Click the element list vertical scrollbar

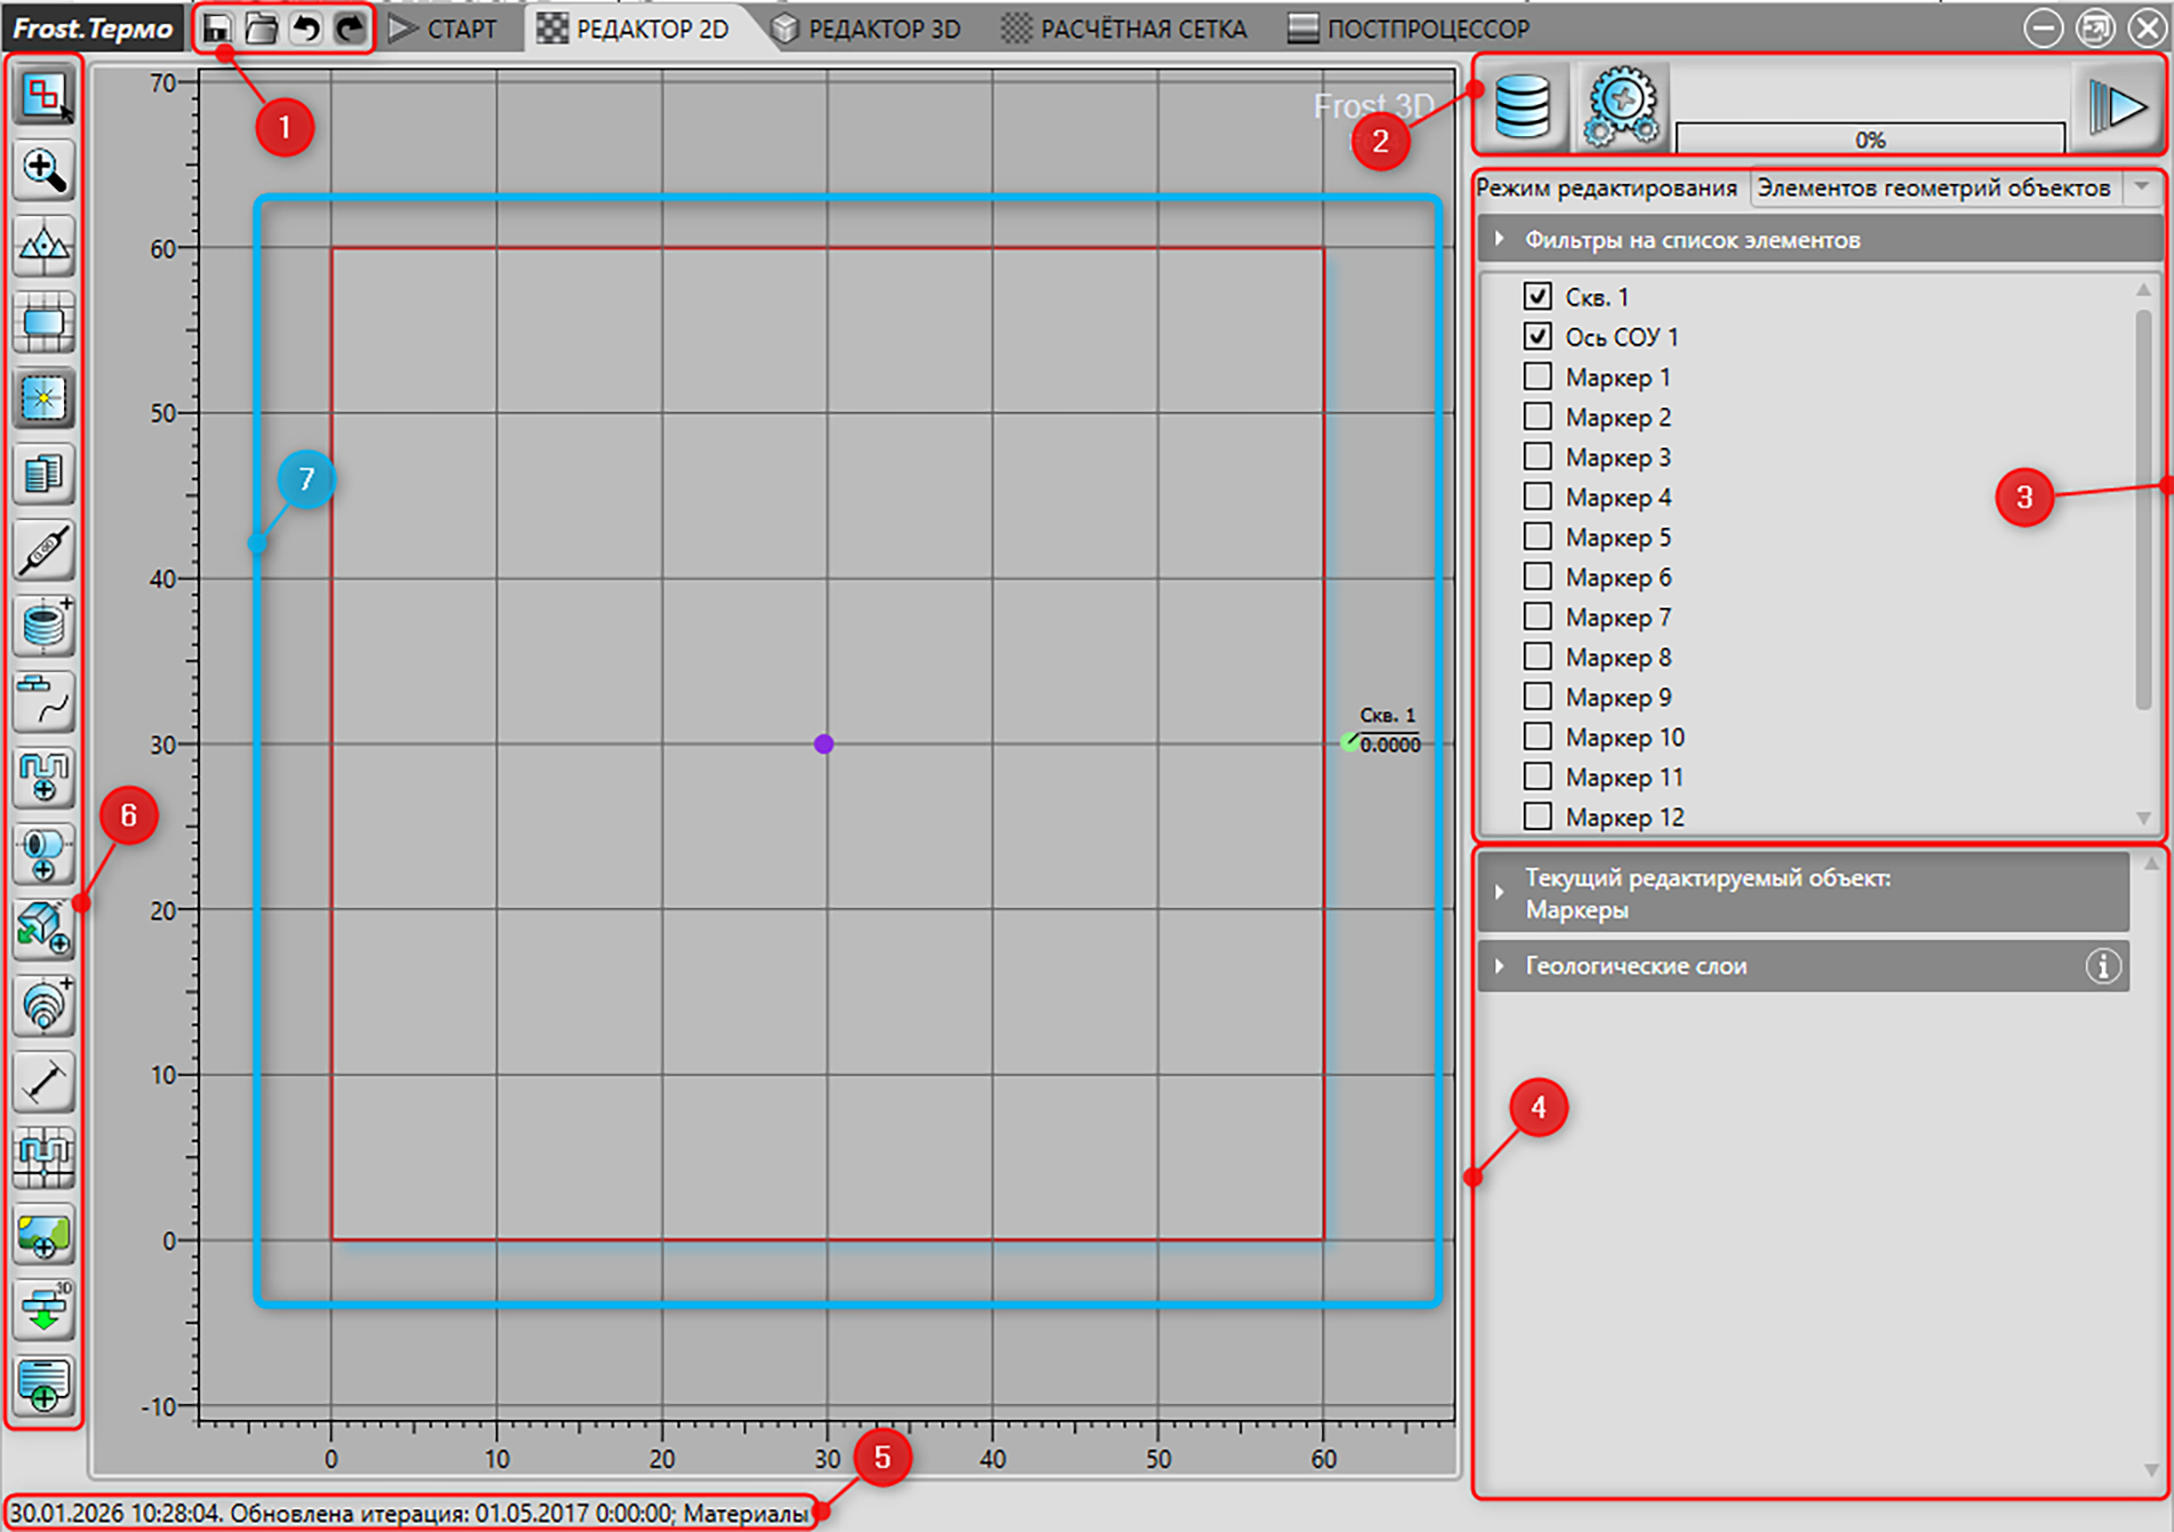(x=2143, y=554)
